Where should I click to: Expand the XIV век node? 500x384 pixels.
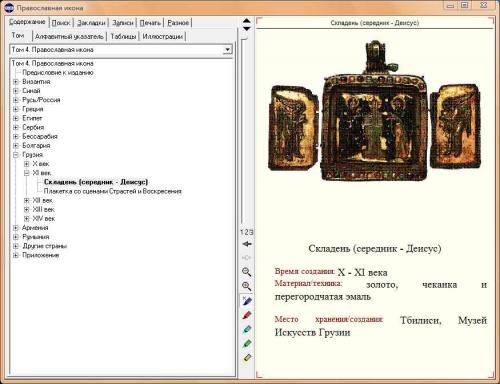click(x=27, y=219)
